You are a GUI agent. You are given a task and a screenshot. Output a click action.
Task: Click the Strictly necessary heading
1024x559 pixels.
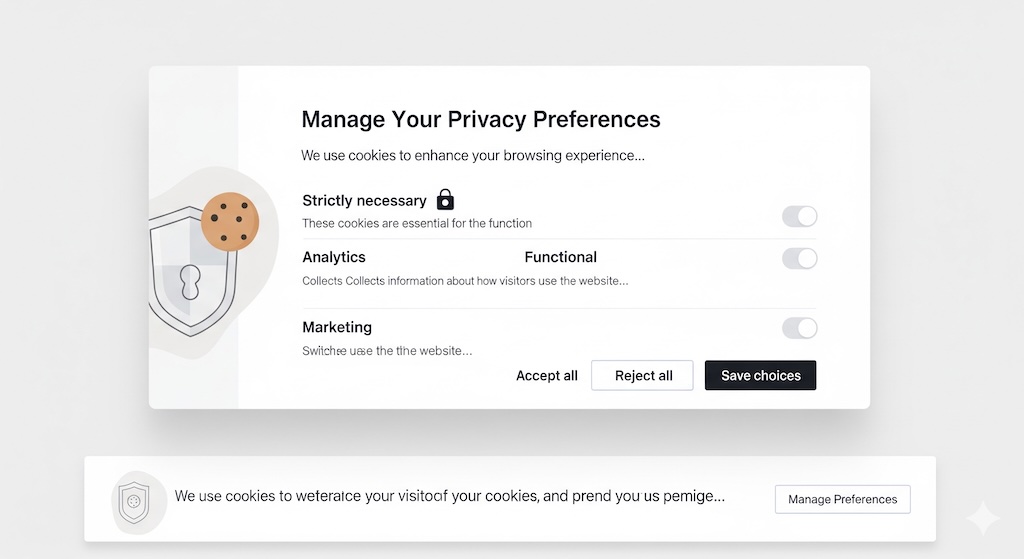[364, 201]
